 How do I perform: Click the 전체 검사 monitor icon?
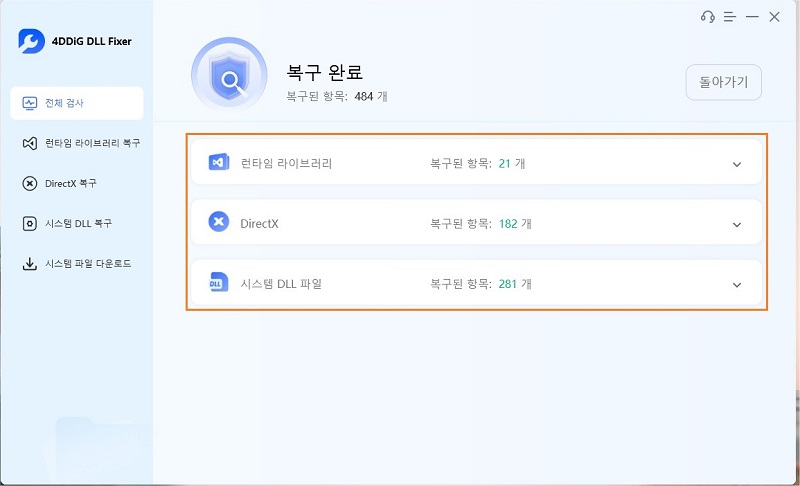tap(30, 103)
